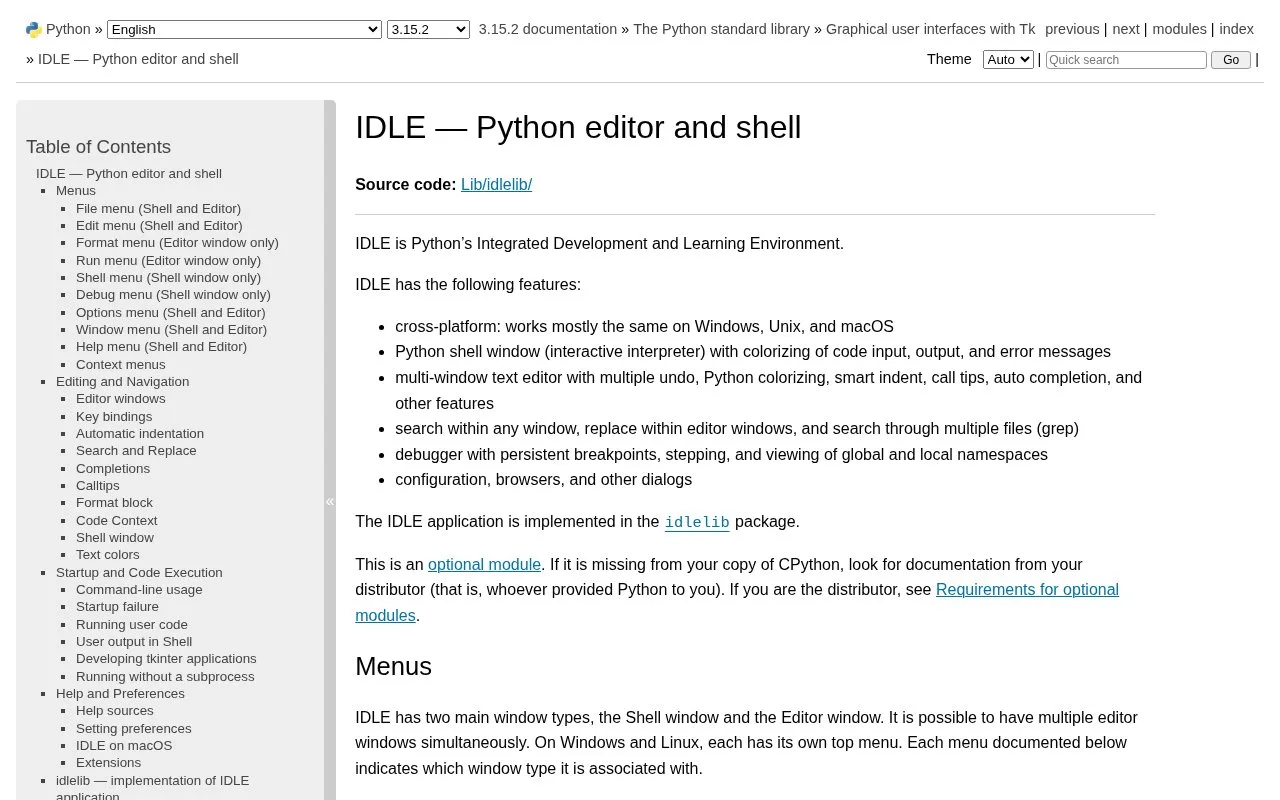Open Run menu (Editor window only) entry

(168, 260)
